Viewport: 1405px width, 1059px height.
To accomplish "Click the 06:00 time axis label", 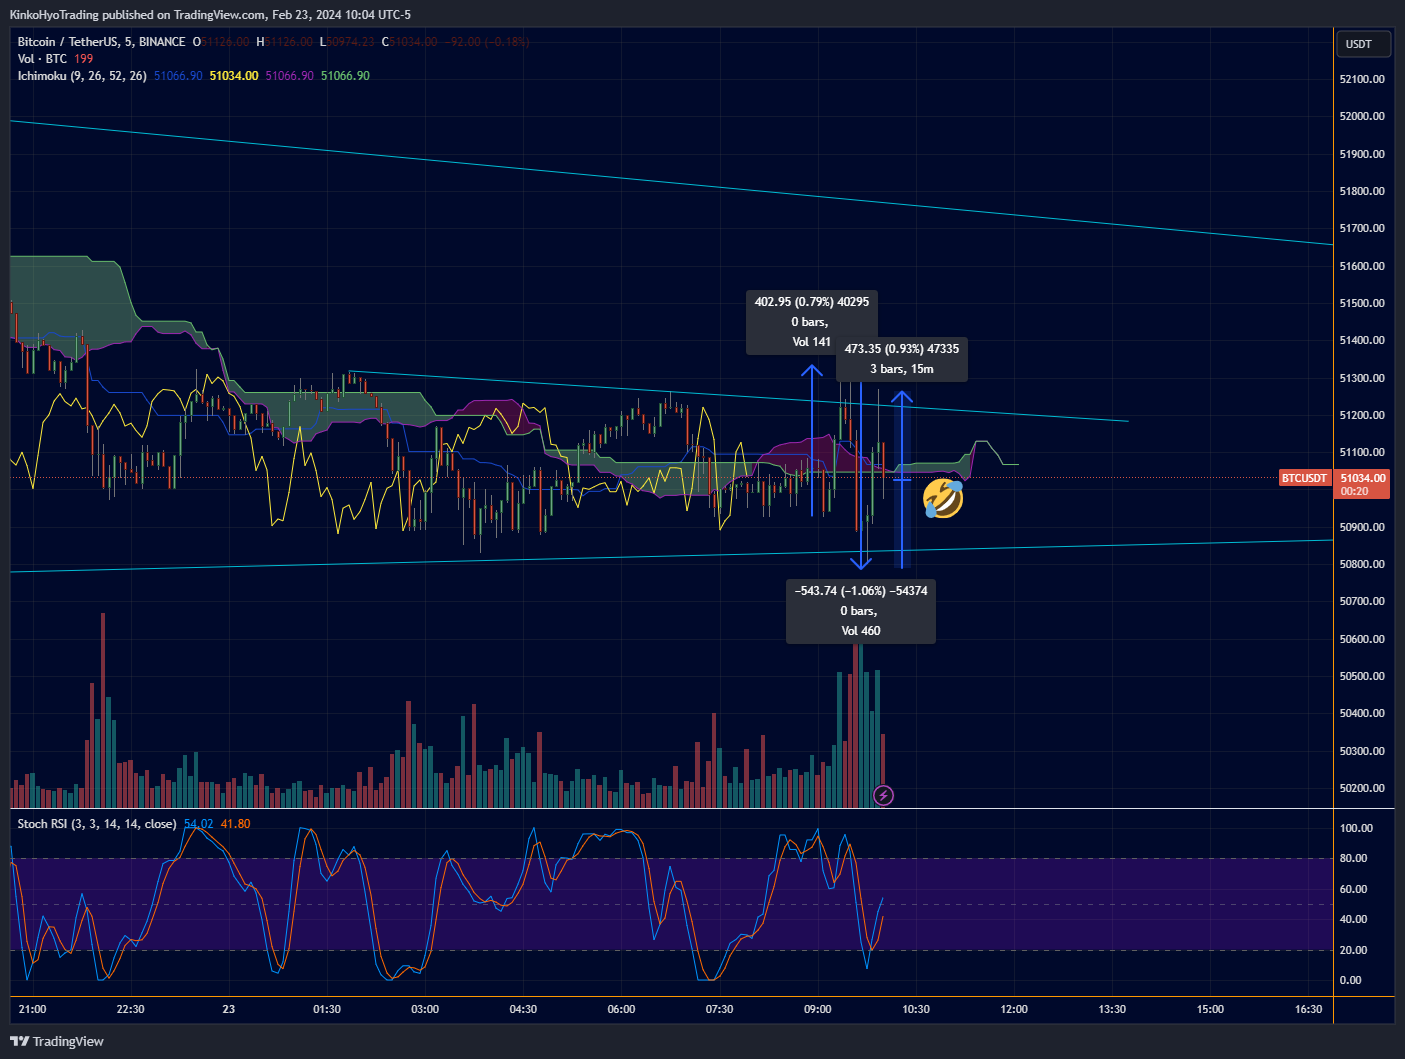I will click(x=621, y=1009).
